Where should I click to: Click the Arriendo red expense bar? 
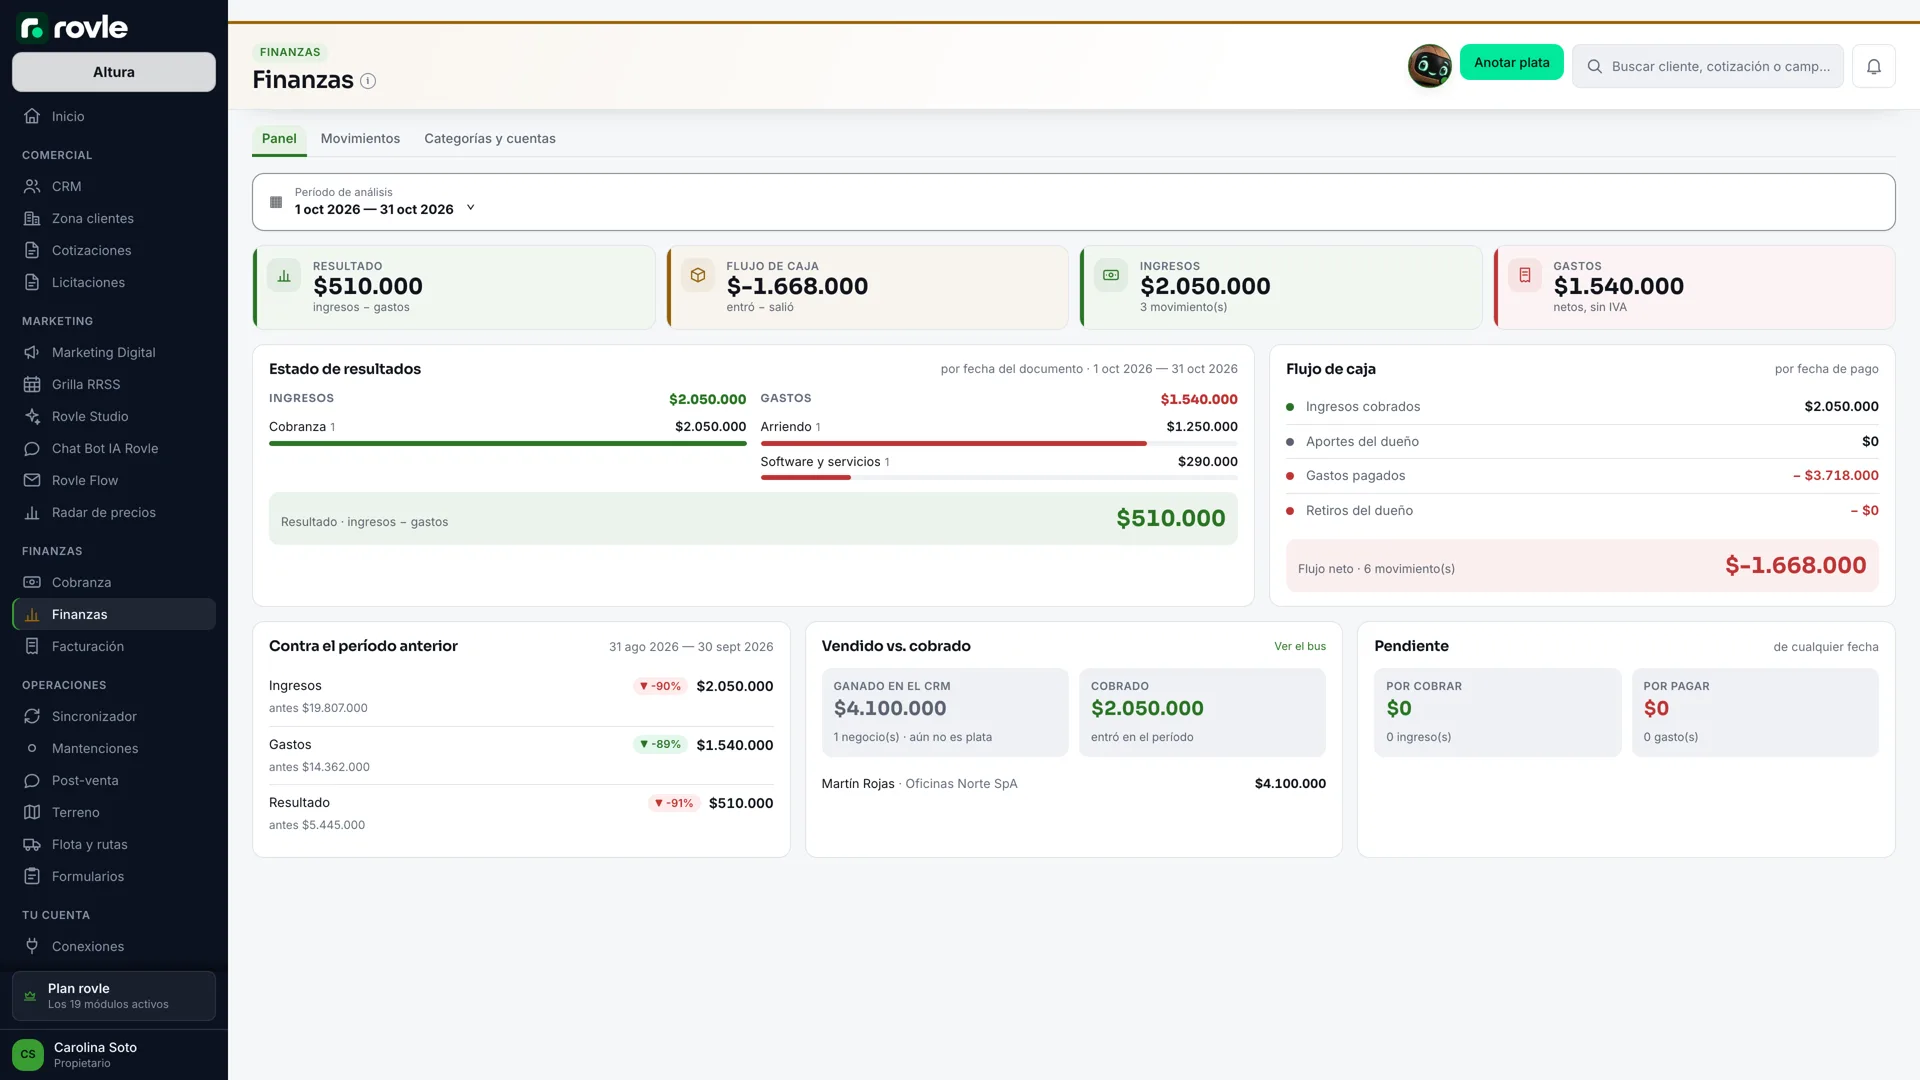point(954,443)
